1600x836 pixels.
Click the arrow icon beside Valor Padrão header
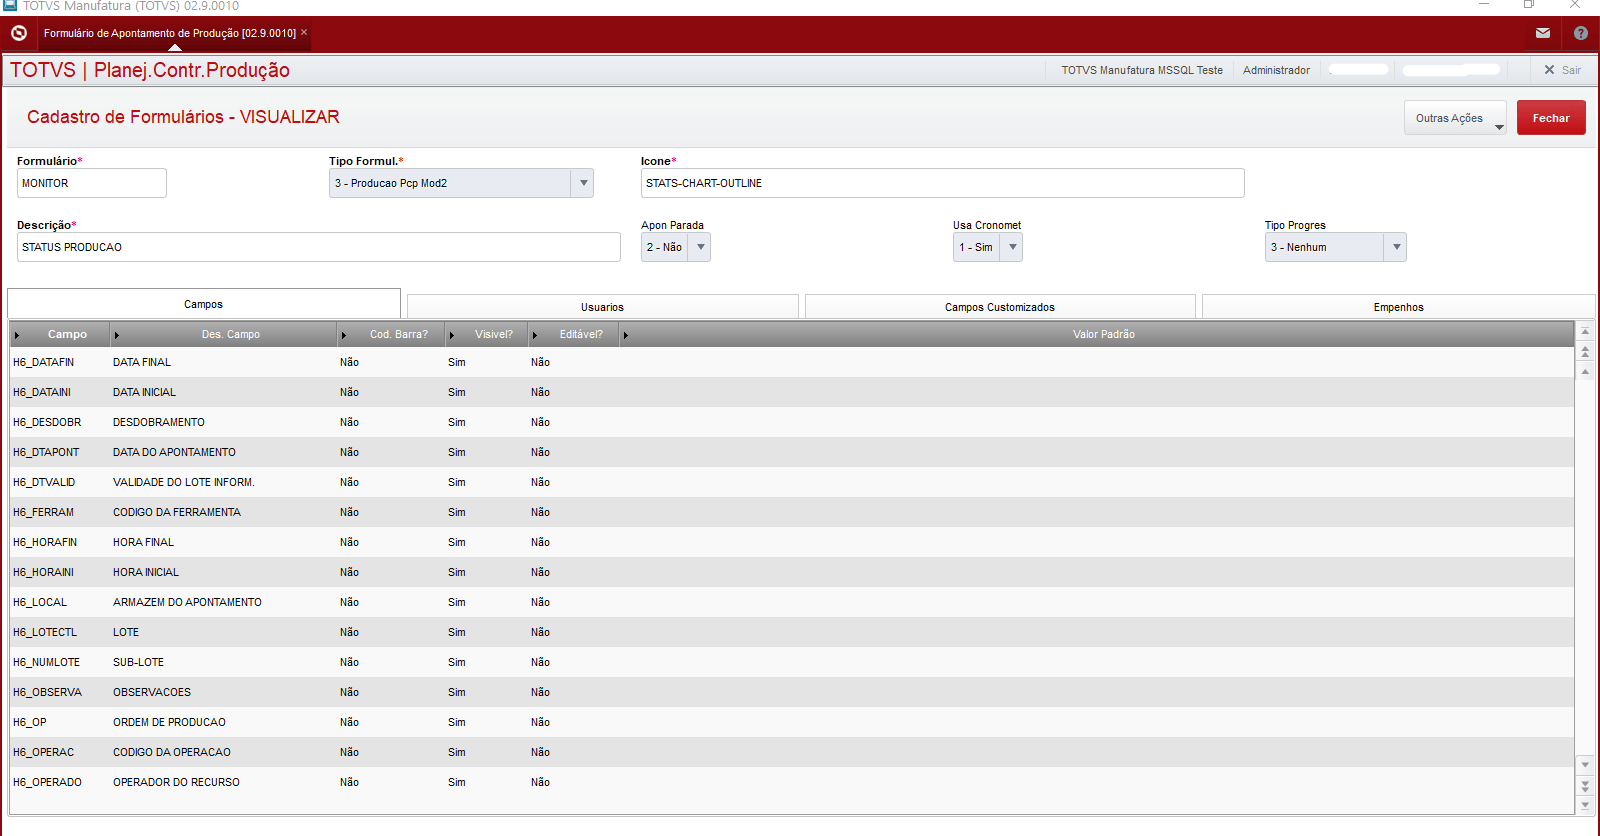pyautogui.click(x=626, y=335)
